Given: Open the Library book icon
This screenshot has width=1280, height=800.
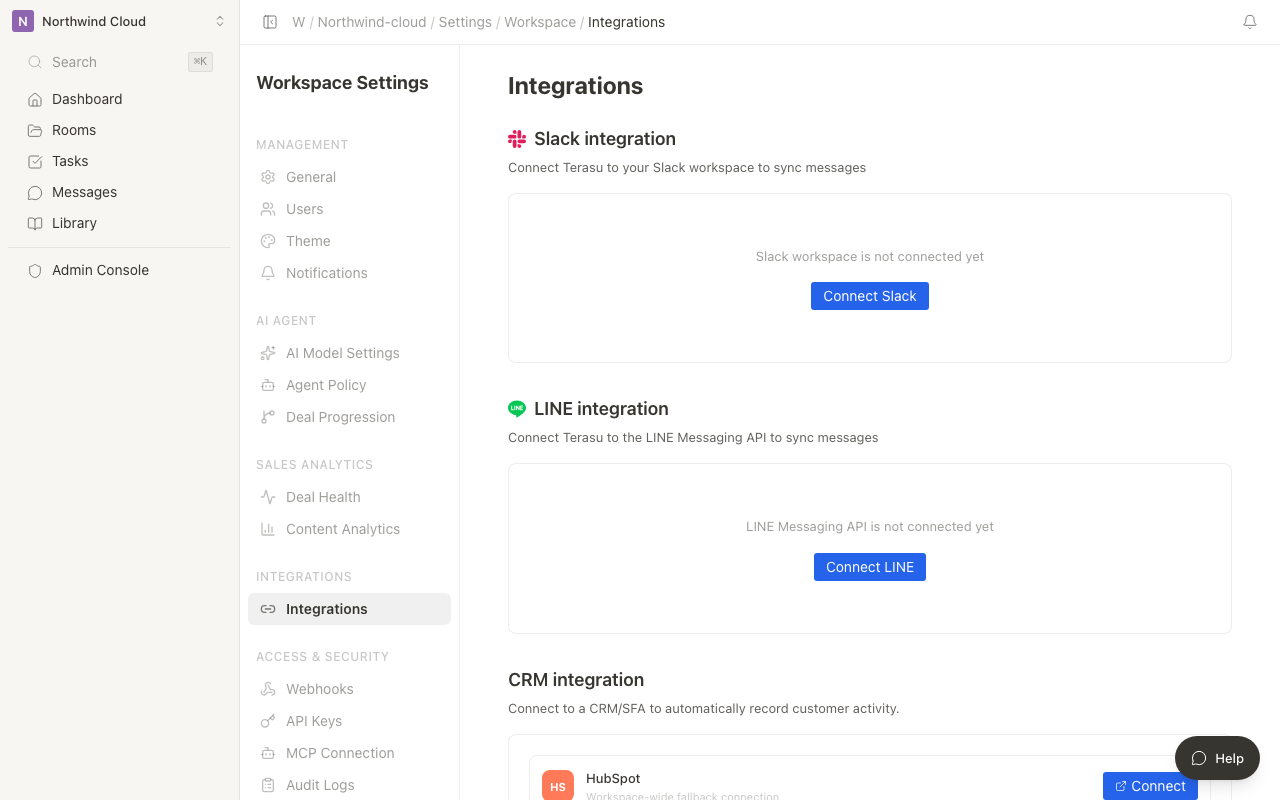Looking at the screenshot, I should [x=35, y=223].
